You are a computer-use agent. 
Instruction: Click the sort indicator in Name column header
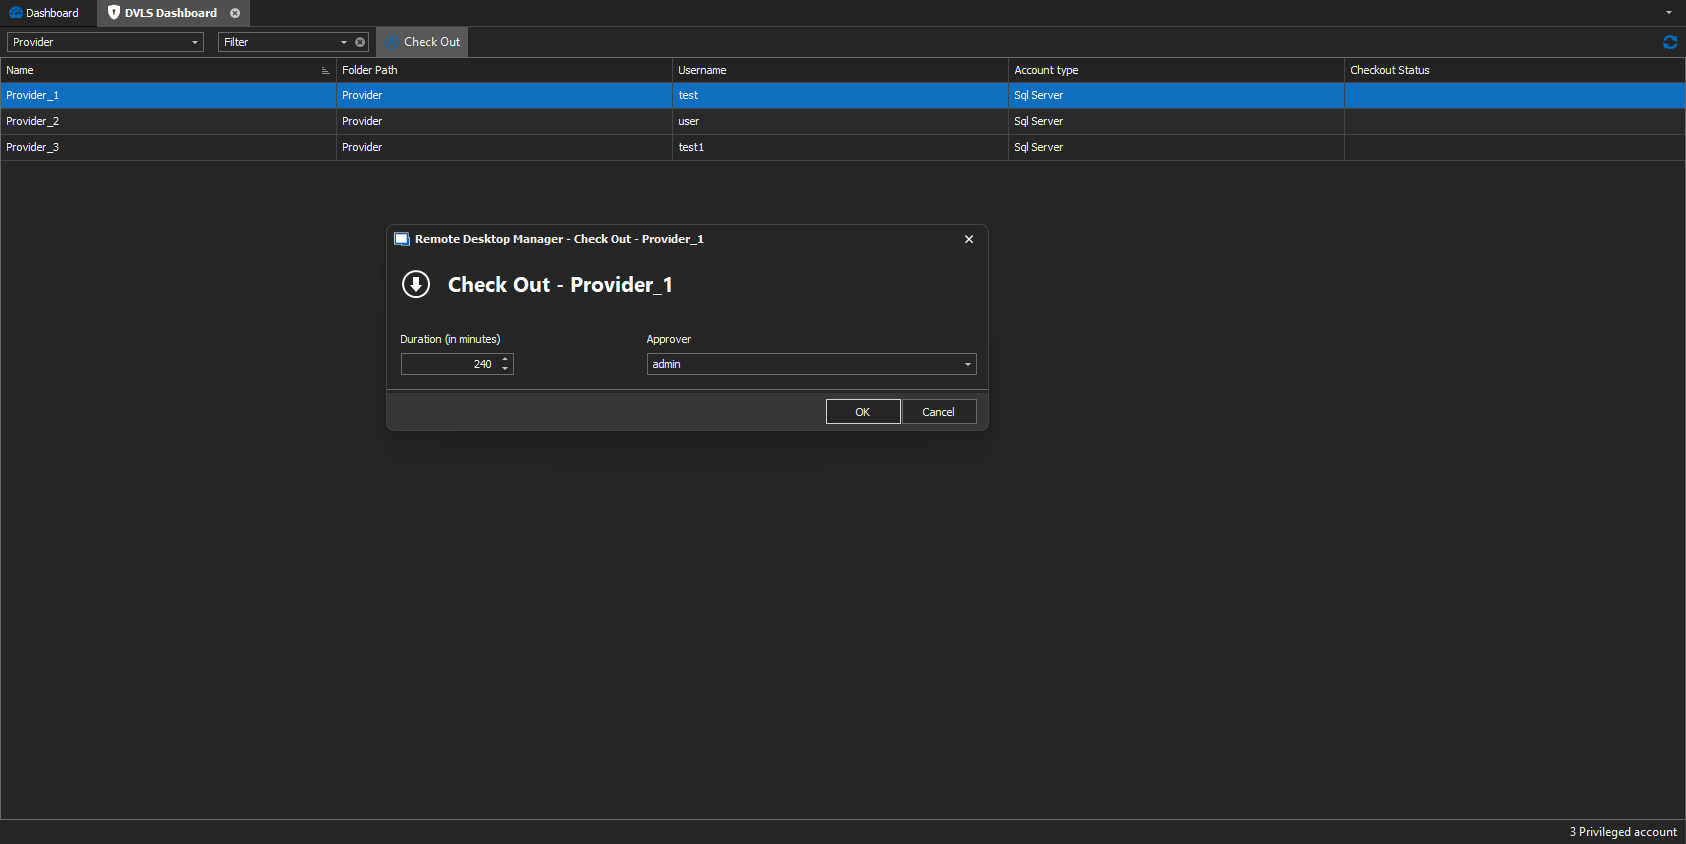tap(325, 71)
